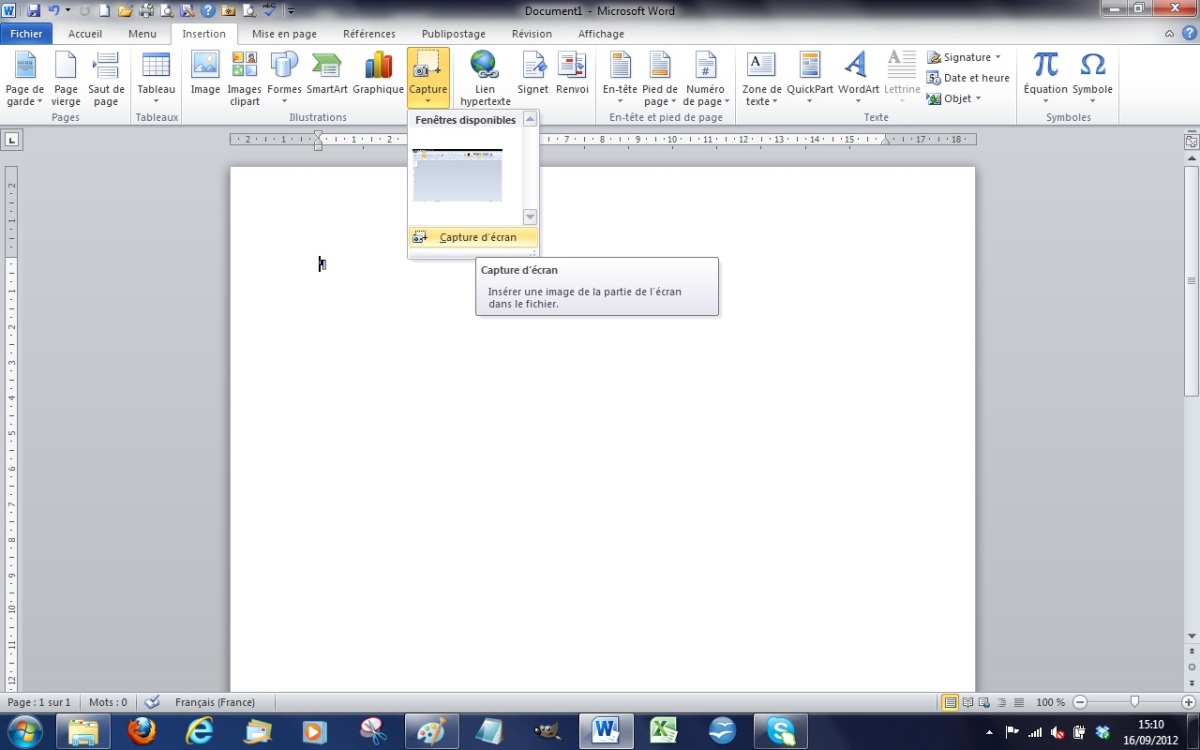Image resolution: width=1200 pixels, height=750 pixels.
Task: Toggle the ruler button above the scrollbar
Action: (1191, 142)
